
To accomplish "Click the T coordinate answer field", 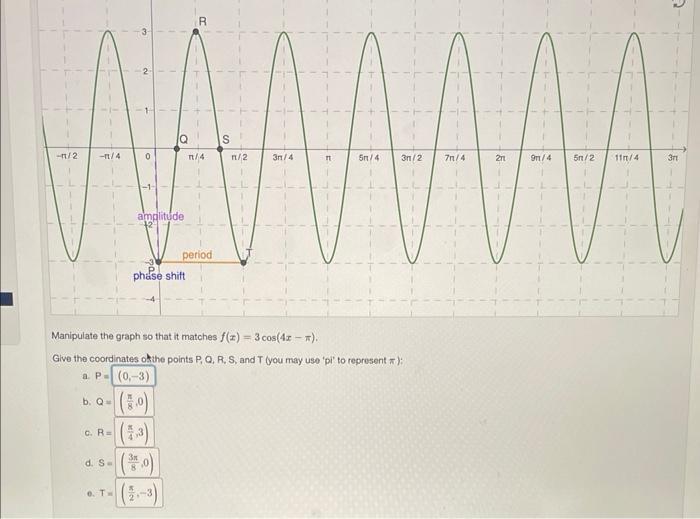I will click(139, 493).
